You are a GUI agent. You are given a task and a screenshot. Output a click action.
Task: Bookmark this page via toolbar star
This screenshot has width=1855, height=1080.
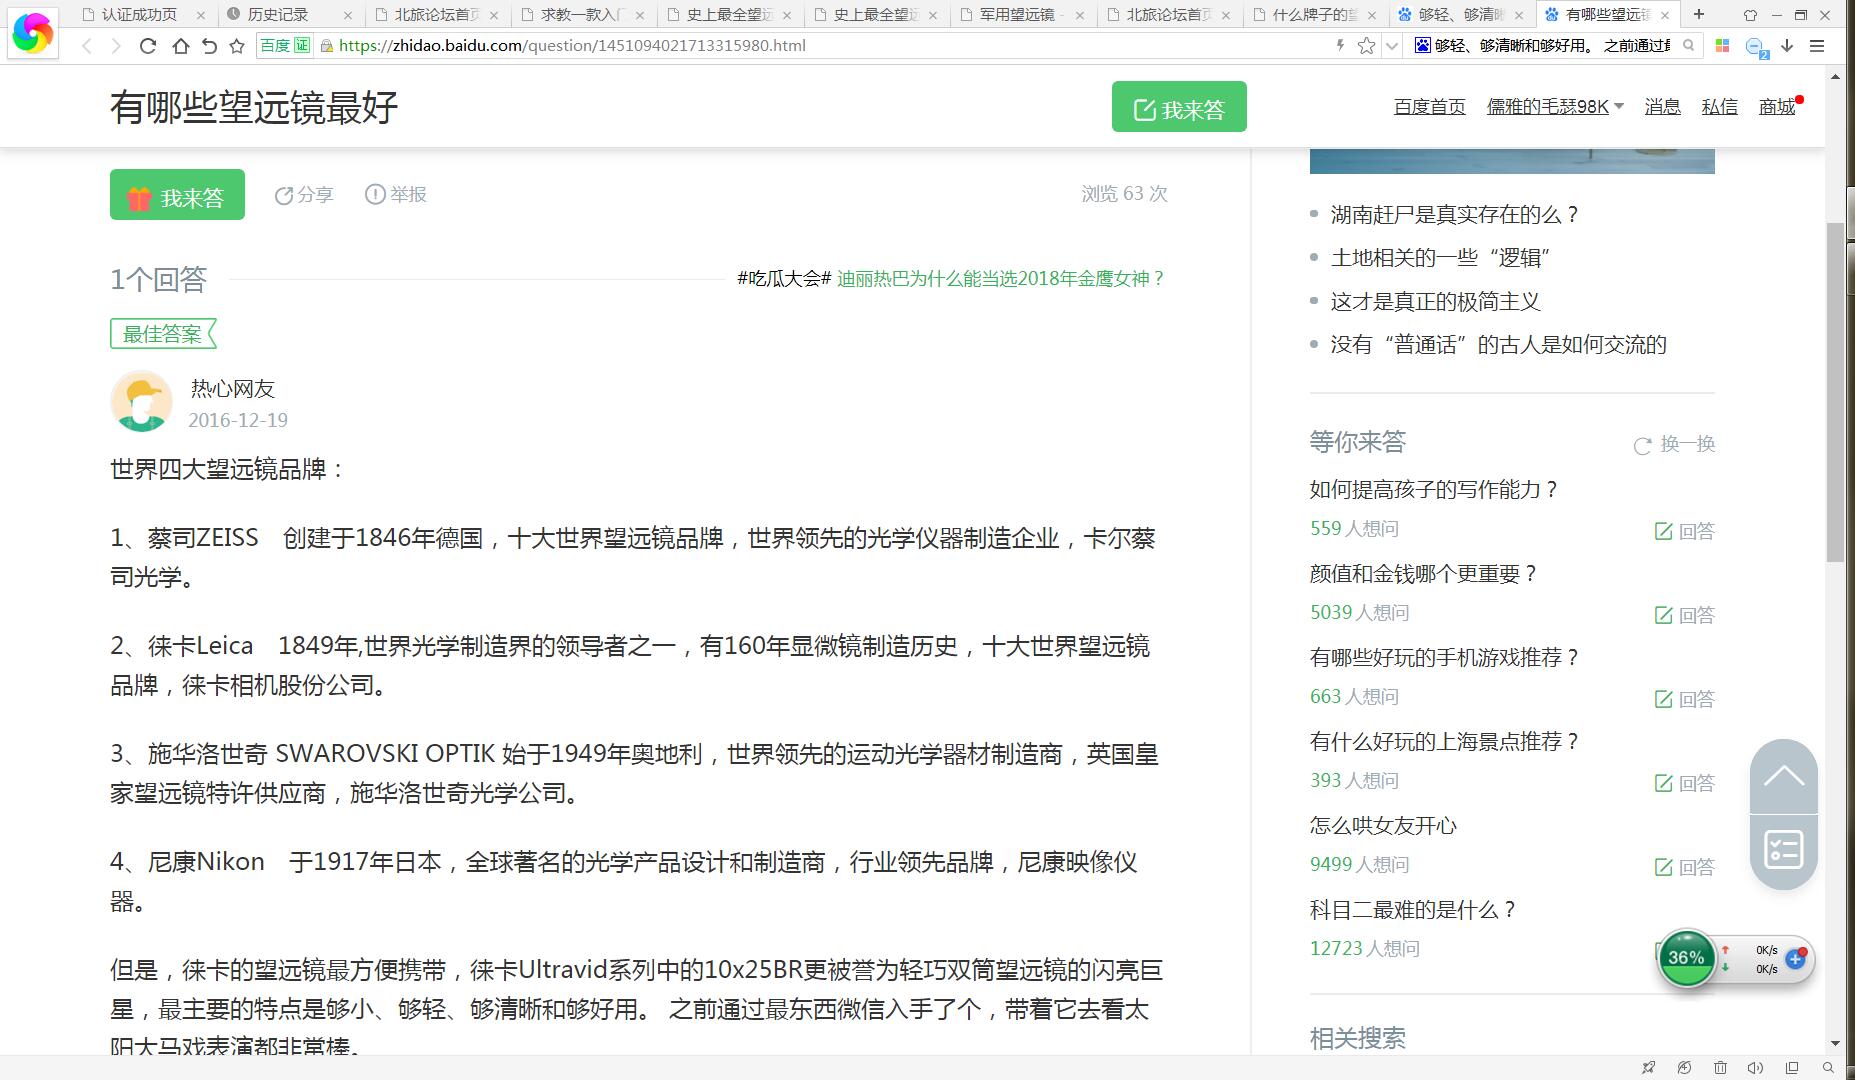(237, 46)
